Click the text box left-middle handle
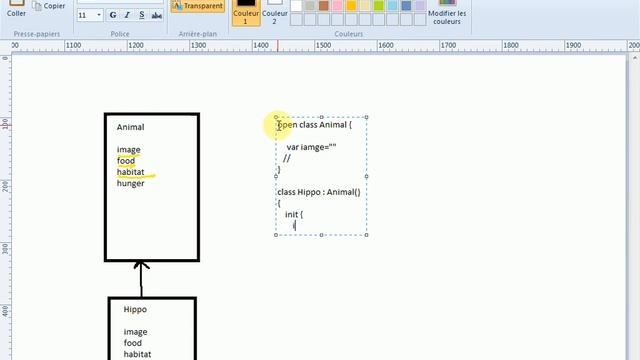The width and height of the screenshot is (640, 360). pos(276,176)
